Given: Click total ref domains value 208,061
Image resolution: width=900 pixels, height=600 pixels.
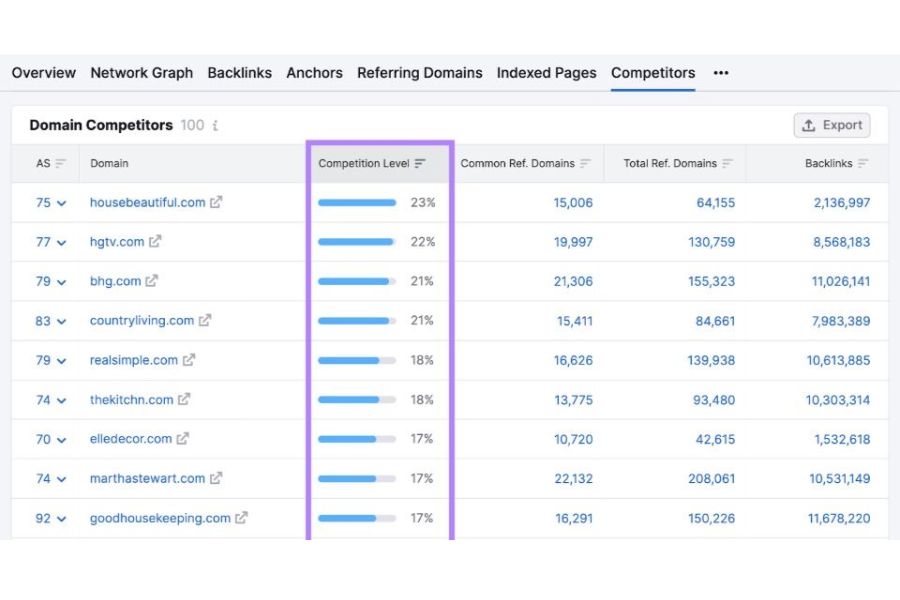Looking at the screenshot, I should [712, 478].
